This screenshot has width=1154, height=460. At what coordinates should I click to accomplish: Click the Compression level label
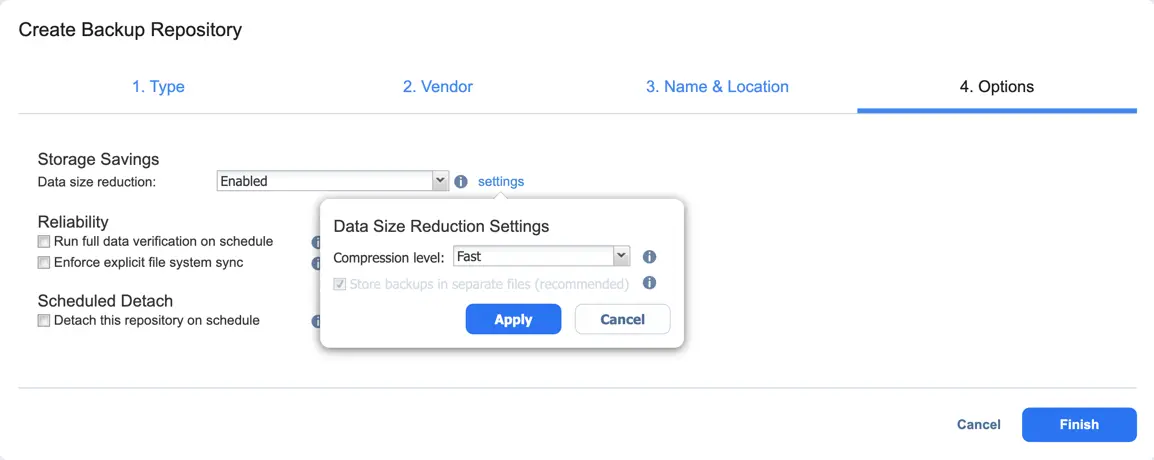click(389, 258)
